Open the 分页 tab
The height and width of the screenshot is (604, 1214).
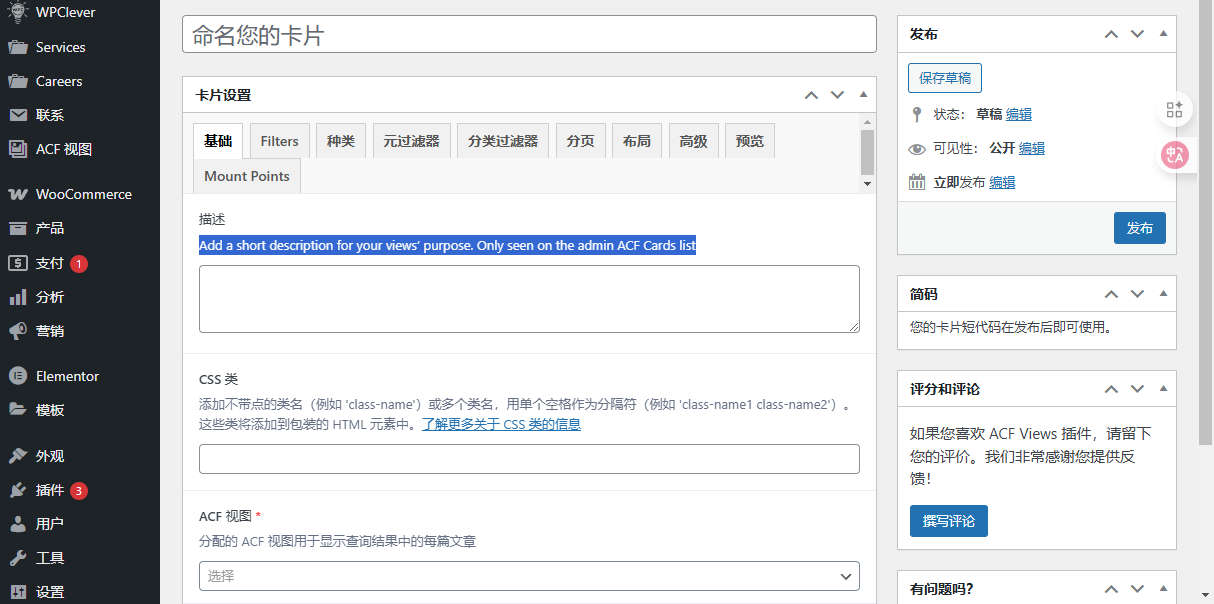click(x=580, y=141)
